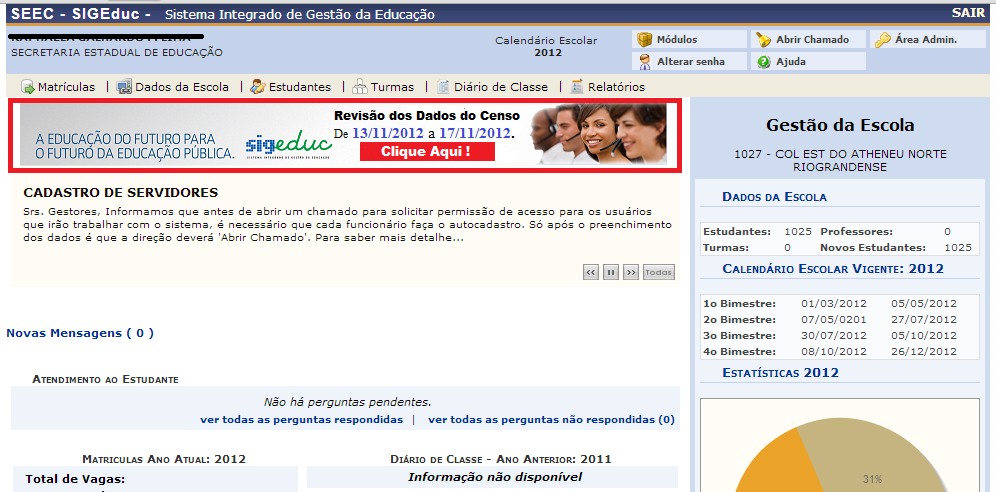Click Calendário Escolar 2012 in header
Viewport: 996px width, 492px height.
point(546,46)
